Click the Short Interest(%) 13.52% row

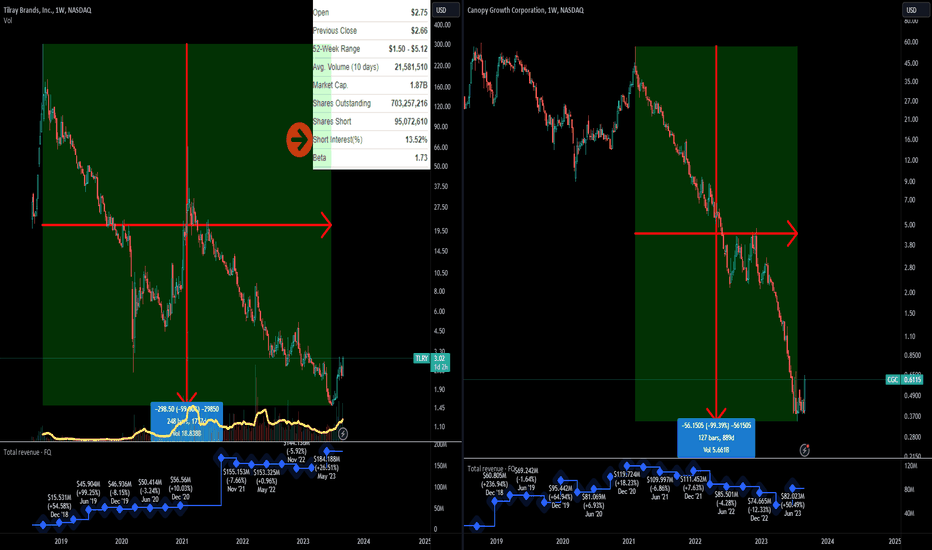371,139
